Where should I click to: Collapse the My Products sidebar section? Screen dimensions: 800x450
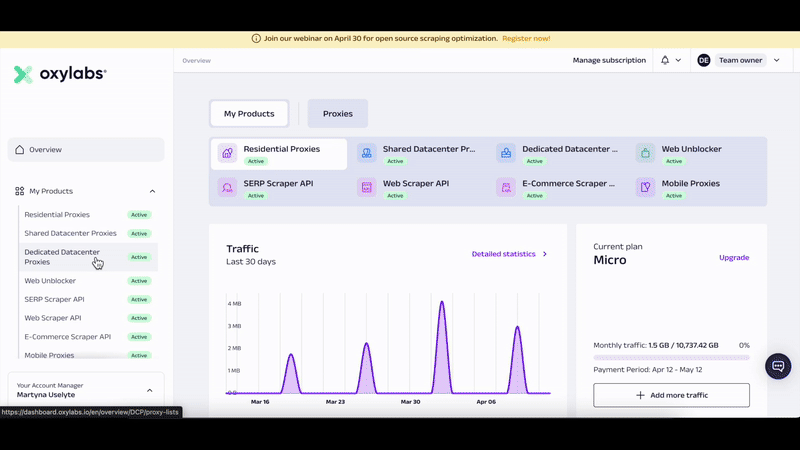(152, 191)
